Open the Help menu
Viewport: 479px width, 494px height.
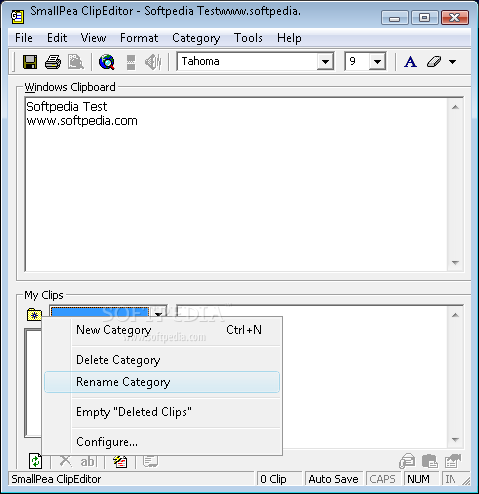coord(289,38)
